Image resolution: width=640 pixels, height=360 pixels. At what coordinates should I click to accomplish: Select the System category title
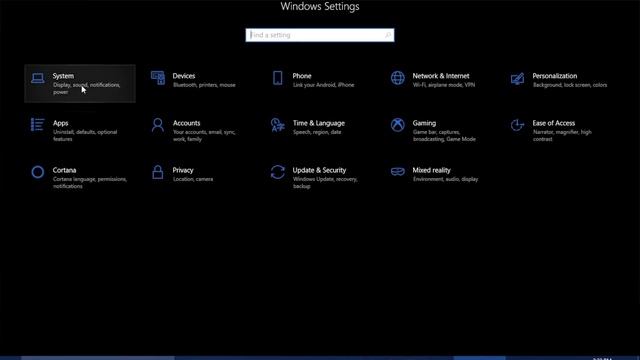[x=63, y=76]
